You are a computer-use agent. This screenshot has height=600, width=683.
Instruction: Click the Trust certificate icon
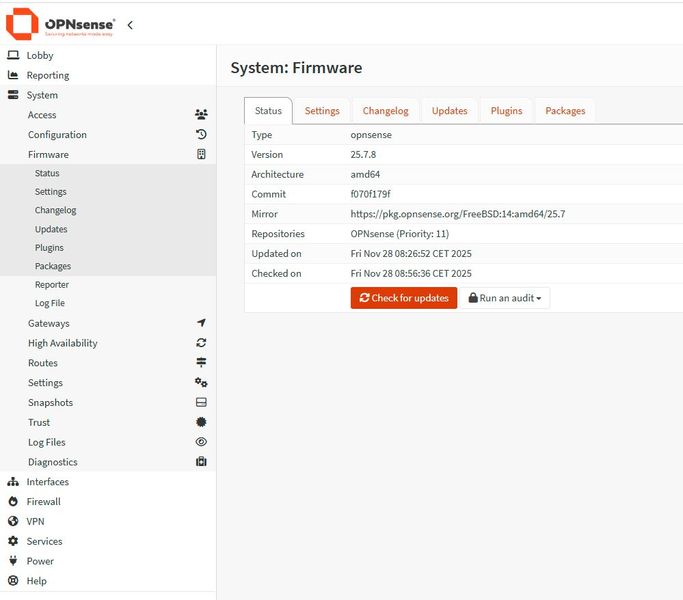[x=201, y=422]
